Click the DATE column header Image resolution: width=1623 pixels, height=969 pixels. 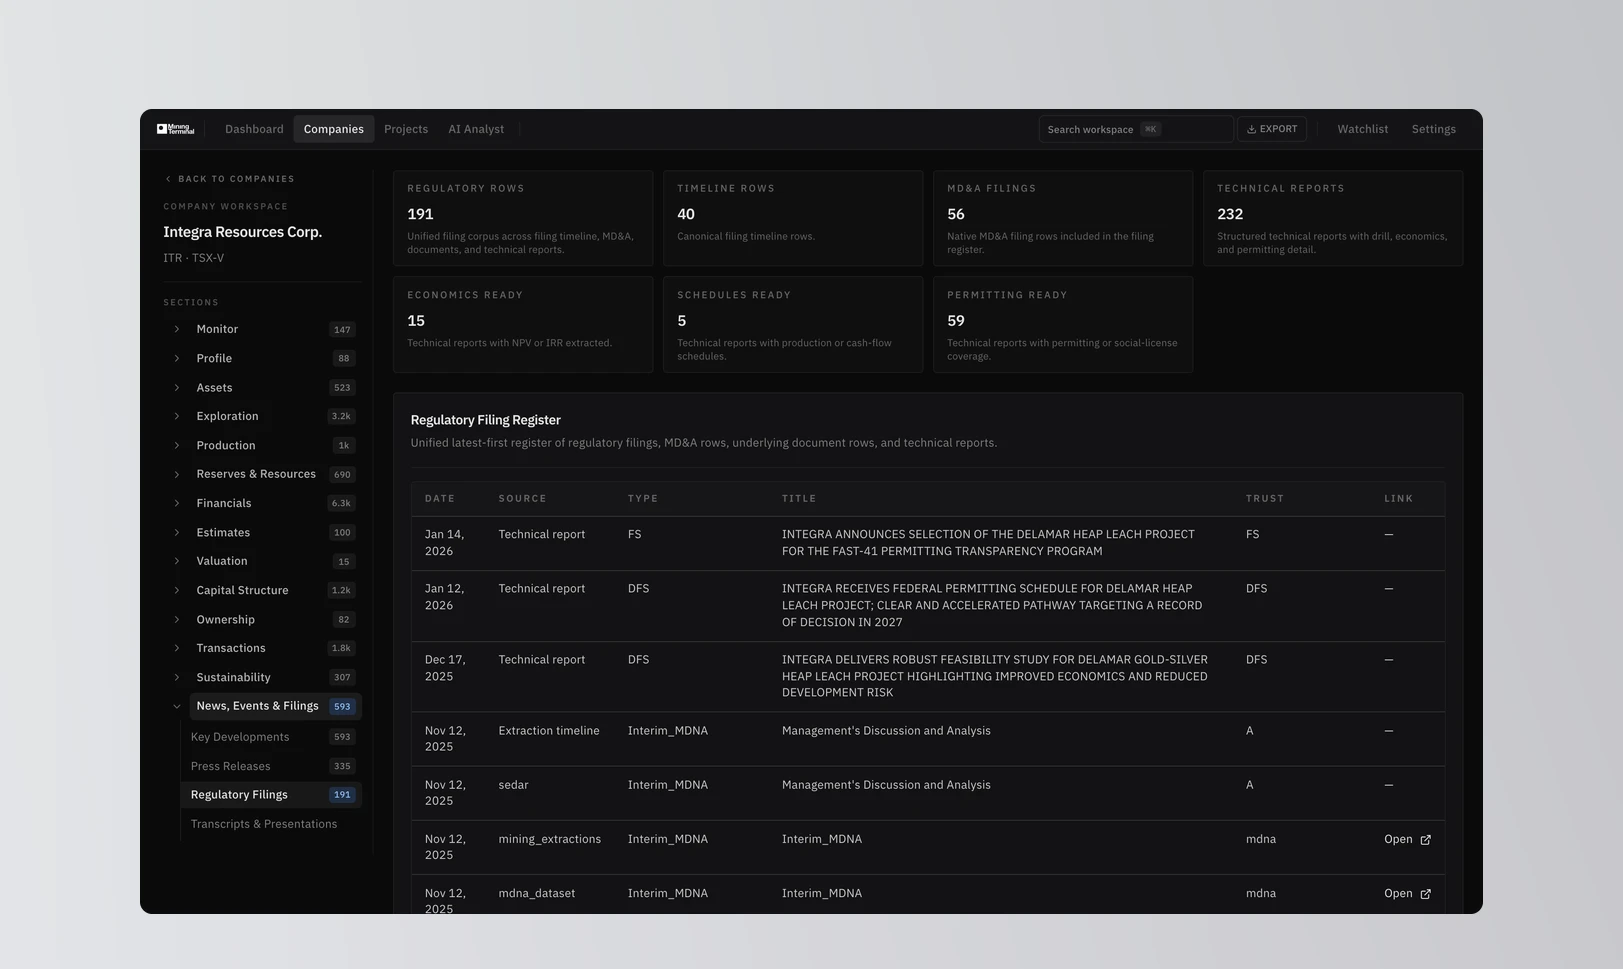[440, 499]
